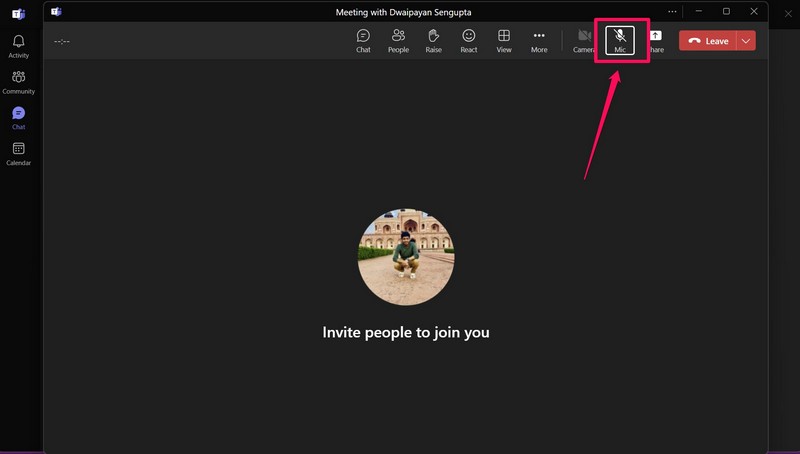Open the More actions menu
Image resolution: width=800 pixels, height=454 pixels.
pyautogui.click(x=539, y=41)
